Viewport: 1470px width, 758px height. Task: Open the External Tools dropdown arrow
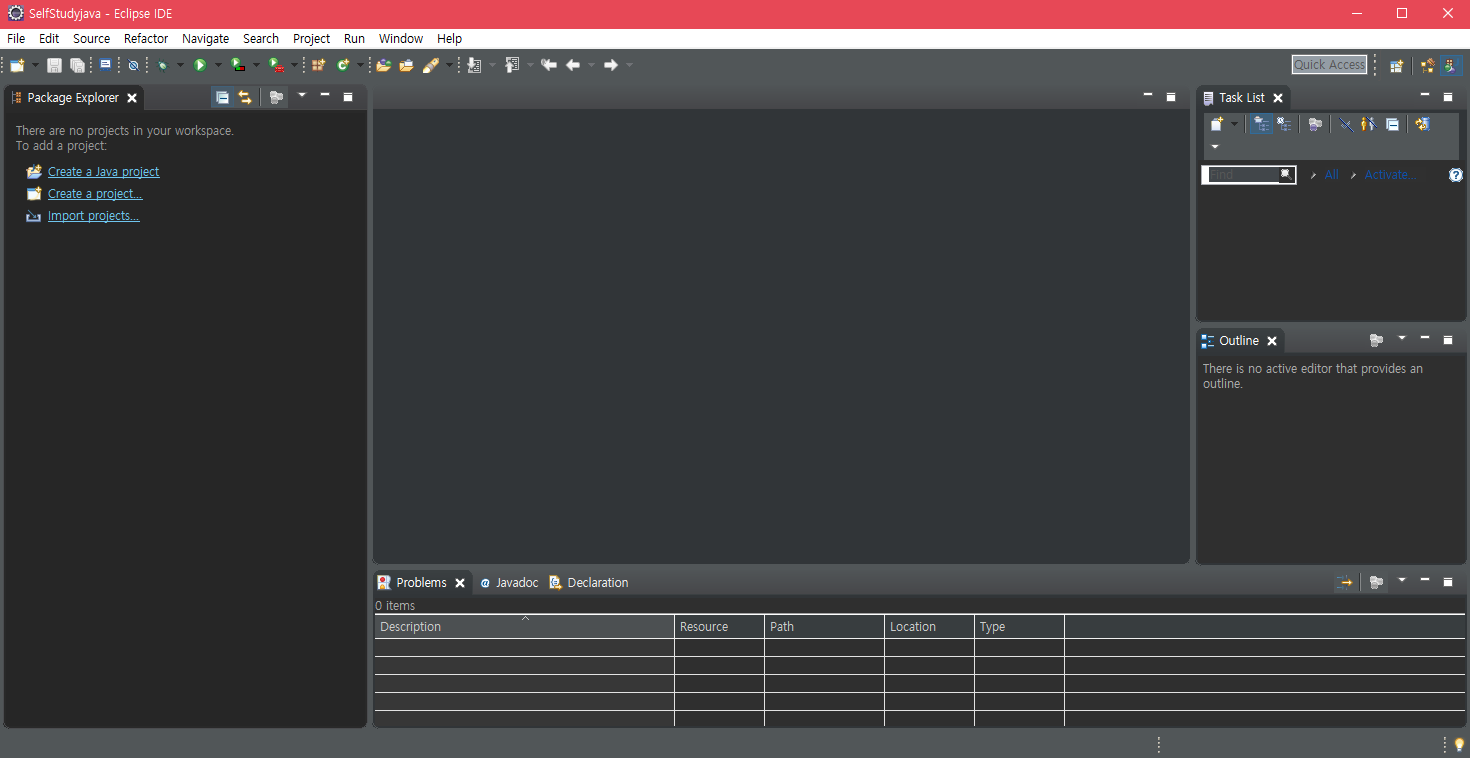pos(294,65)
